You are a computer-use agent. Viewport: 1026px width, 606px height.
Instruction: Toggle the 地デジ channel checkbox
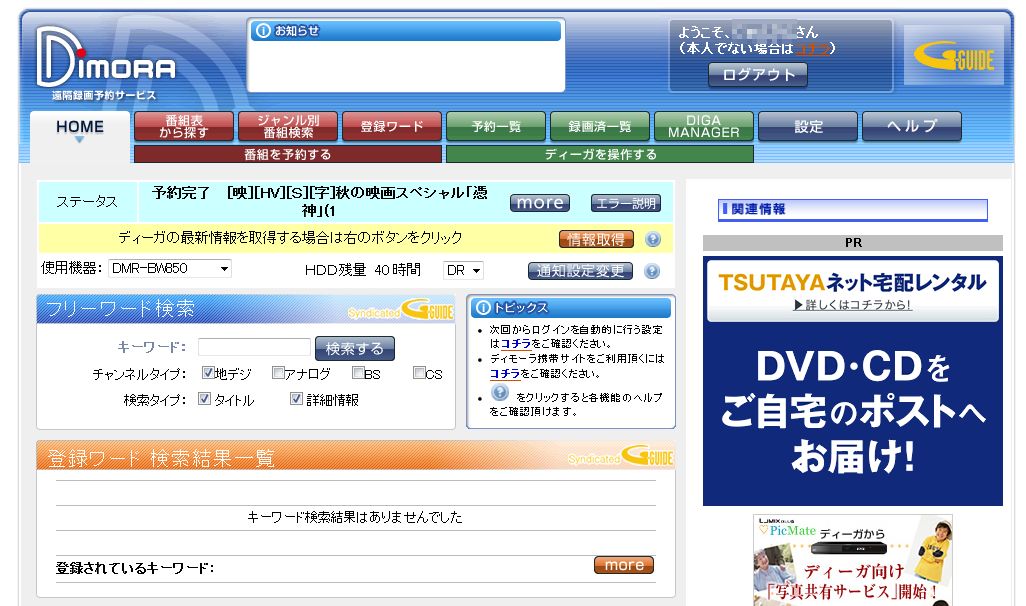[x=208, y=373]
